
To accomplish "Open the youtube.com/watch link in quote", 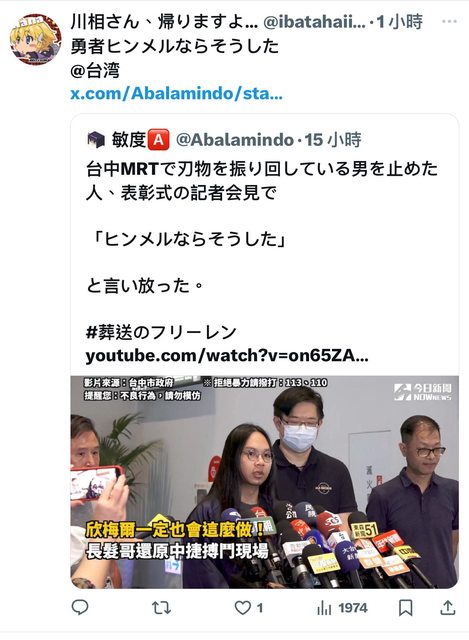I will [227, 356].
